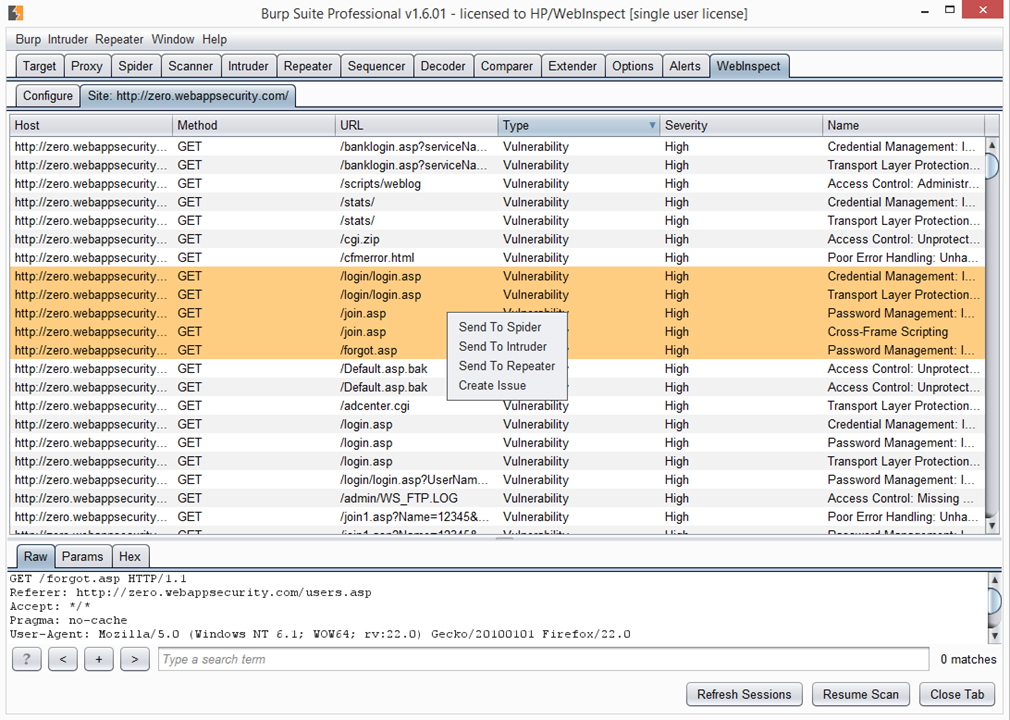Screen dimensions: 1010x720
Task: Switch to the Target tab
Action: coord(39,66)
